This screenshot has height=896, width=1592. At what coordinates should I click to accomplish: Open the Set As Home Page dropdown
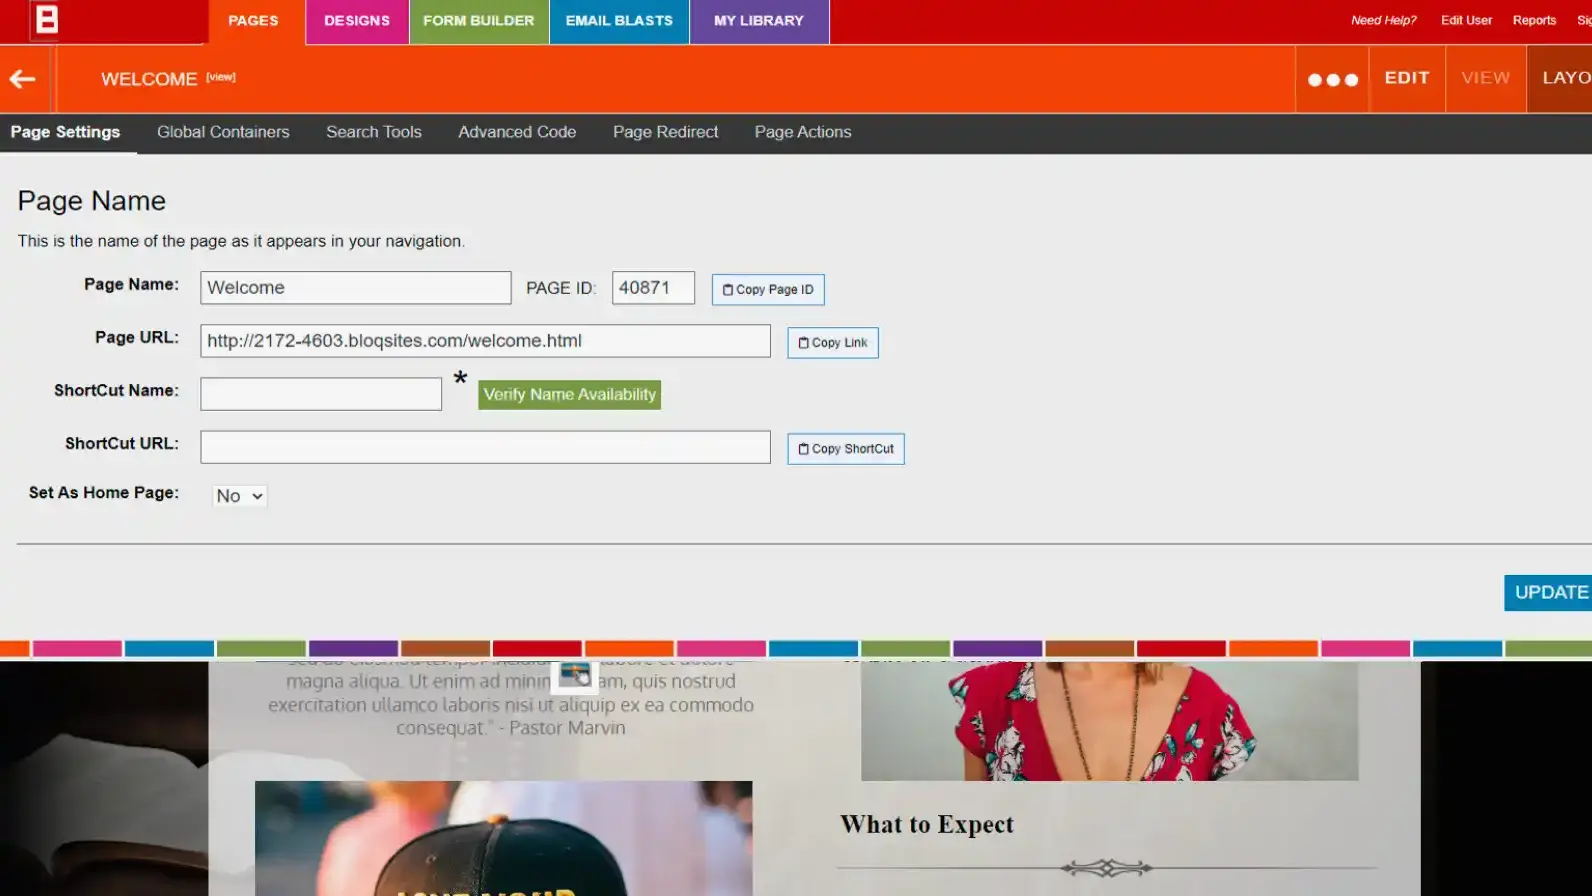coord(240,496)
